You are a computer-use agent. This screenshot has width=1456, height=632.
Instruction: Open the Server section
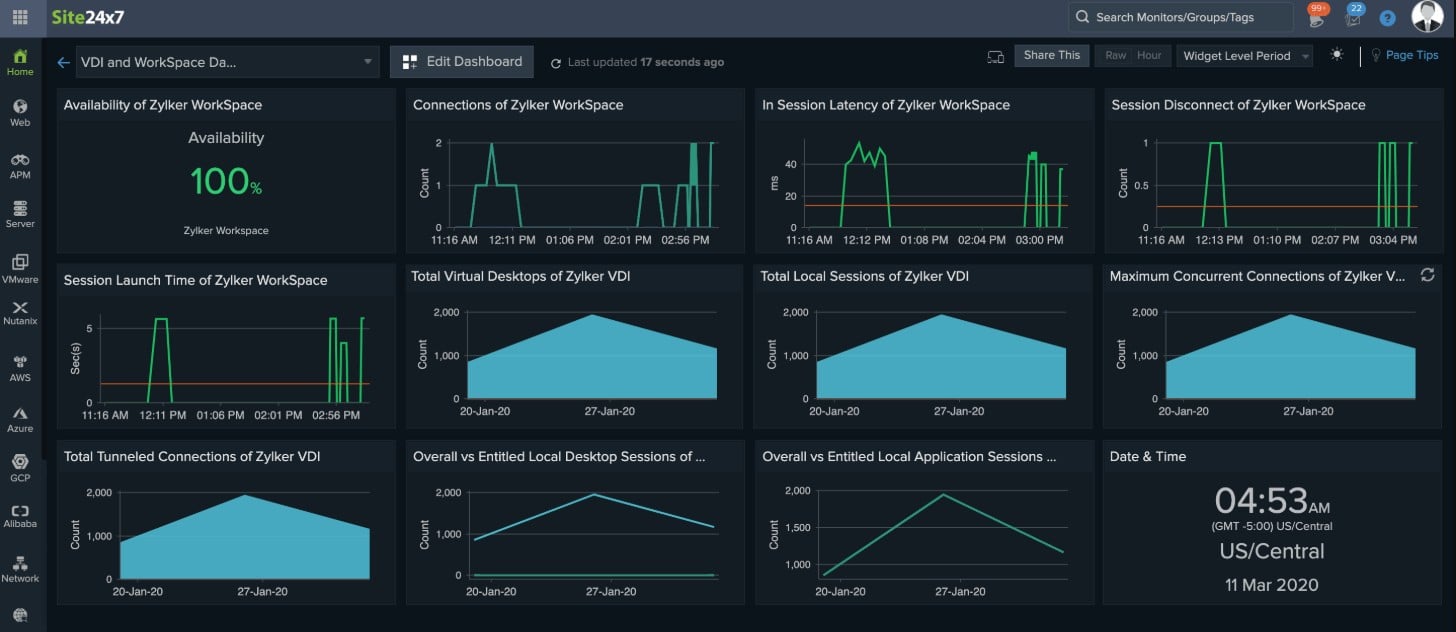tap(20, 215)
